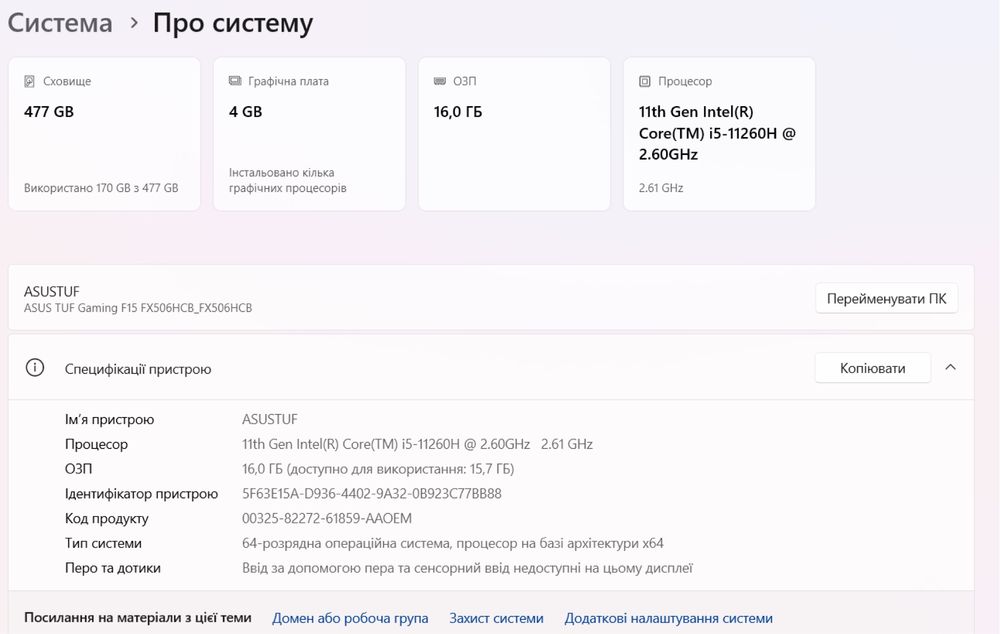Screen dimensions: 1000x634
Task: Click the RAM icon beside ОЗП card title
Action: point(439,81)
